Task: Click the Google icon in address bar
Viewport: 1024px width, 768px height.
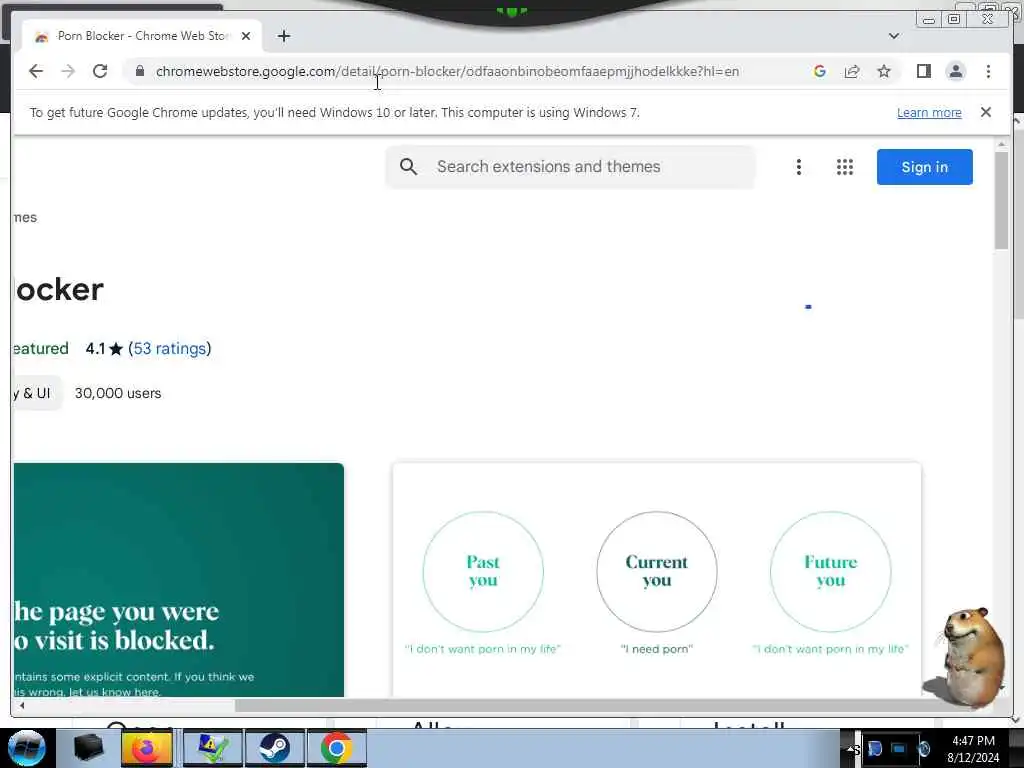Action: coord(820,71)
